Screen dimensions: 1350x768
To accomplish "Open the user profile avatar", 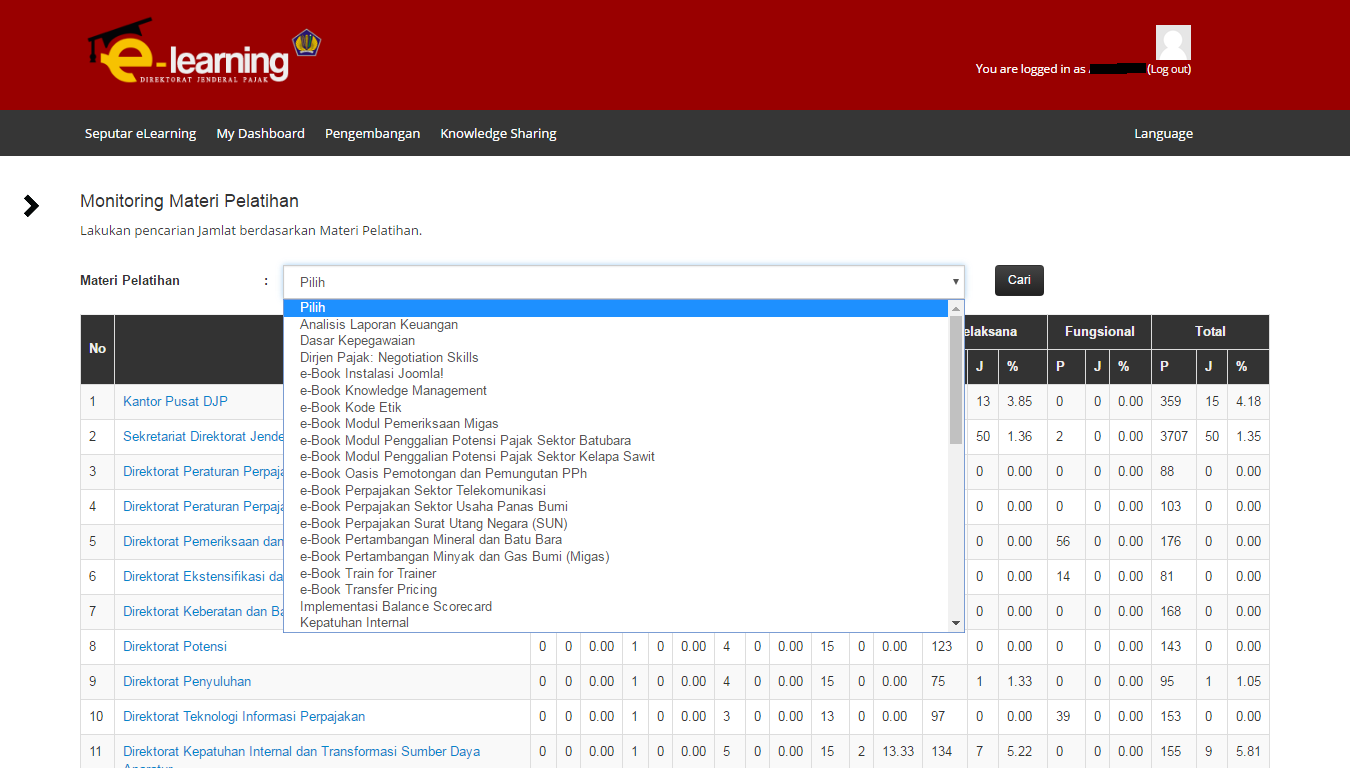I will point(1172,42).
